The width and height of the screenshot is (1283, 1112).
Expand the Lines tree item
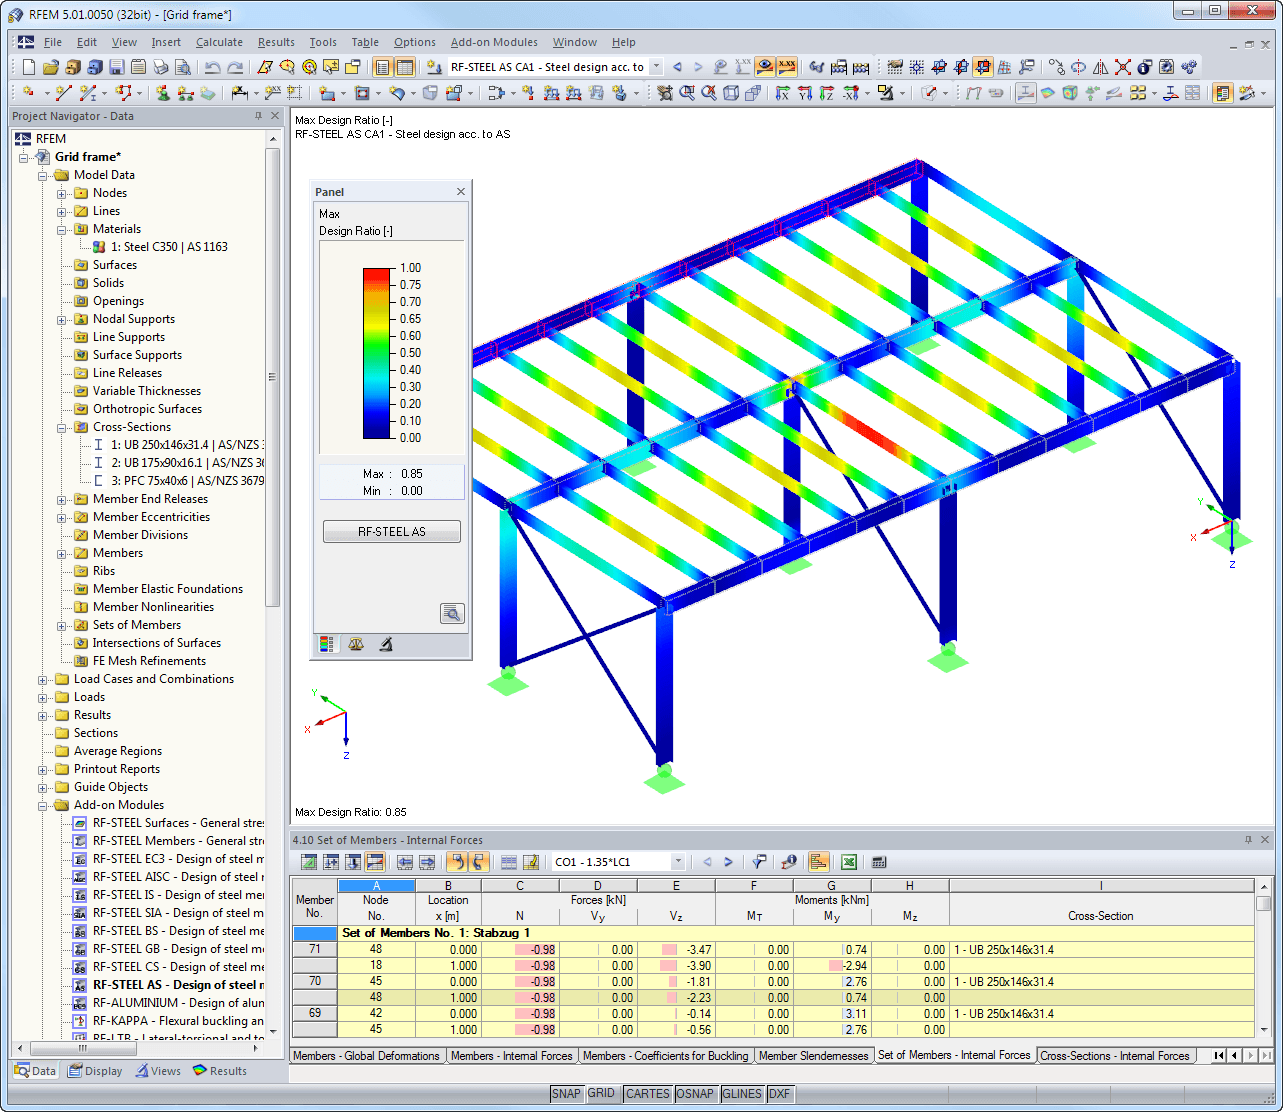[x=62, y=211]
